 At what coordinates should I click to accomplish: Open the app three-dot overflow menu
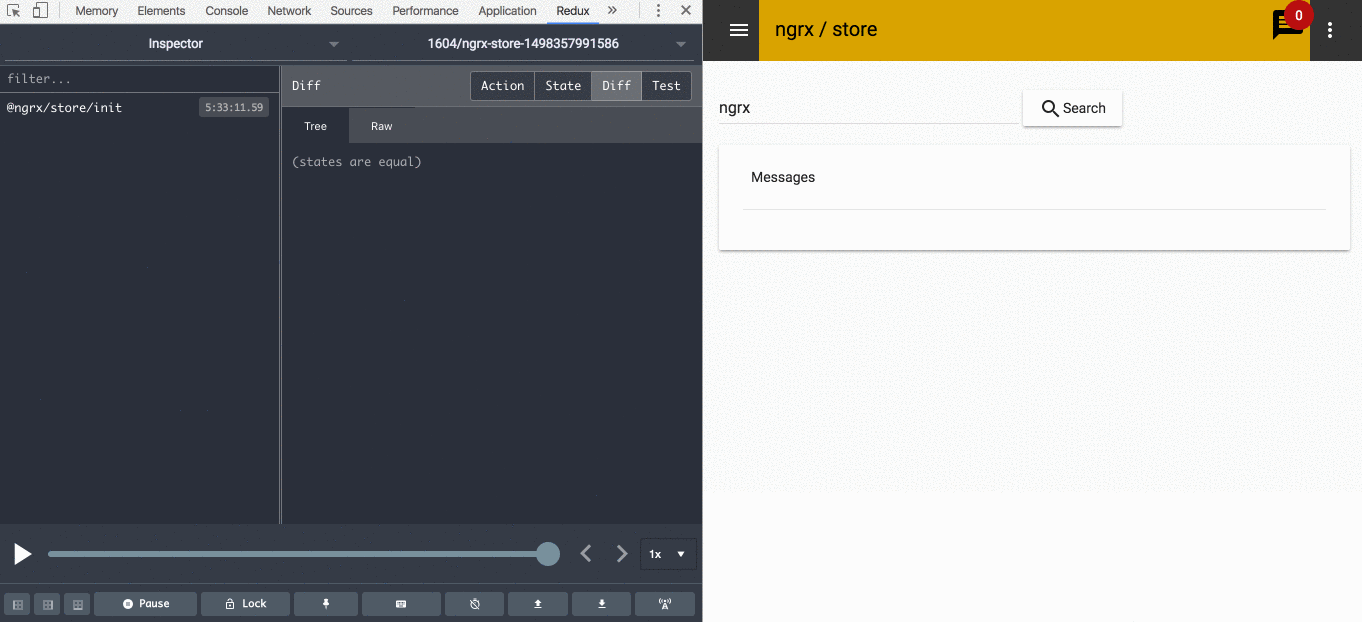tap(1330, 30)
